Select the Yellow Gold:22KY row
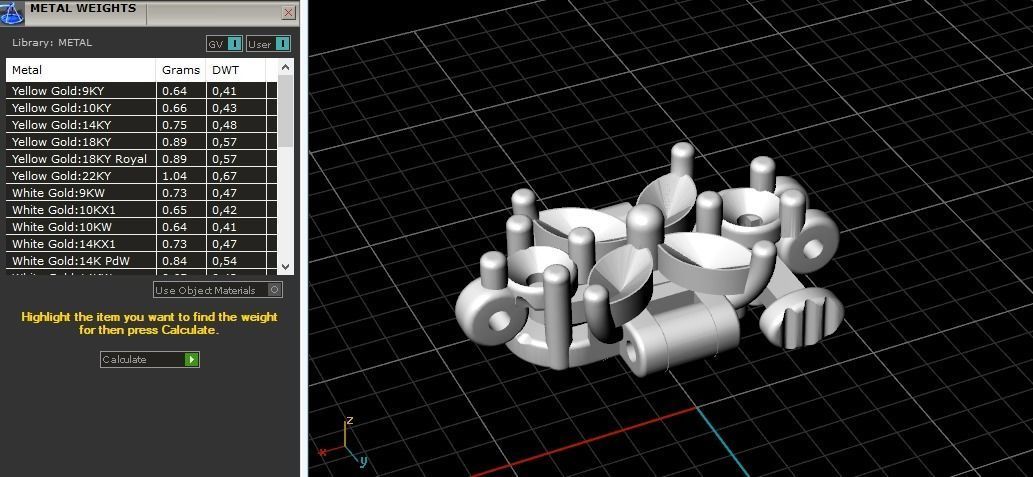The width and height of the screenshot is (1033, 477). coord(142,176)
